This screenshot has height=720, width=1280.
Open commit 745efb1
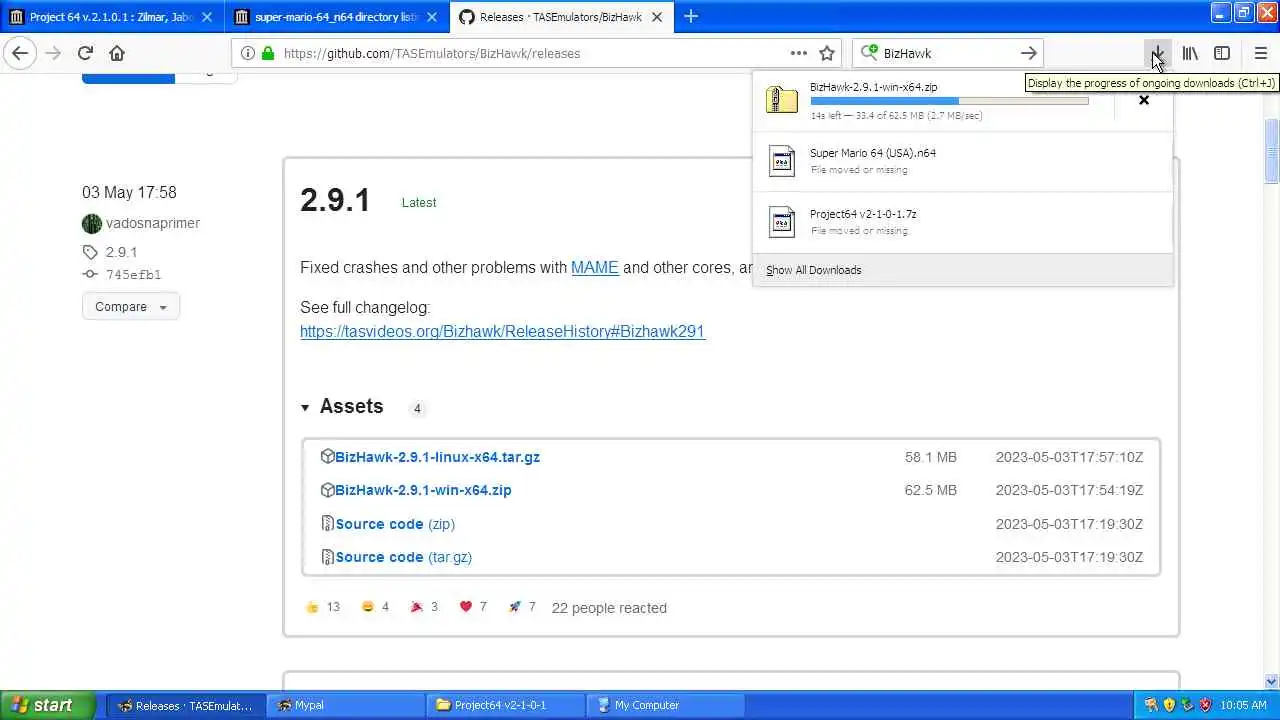pos(133,274)
